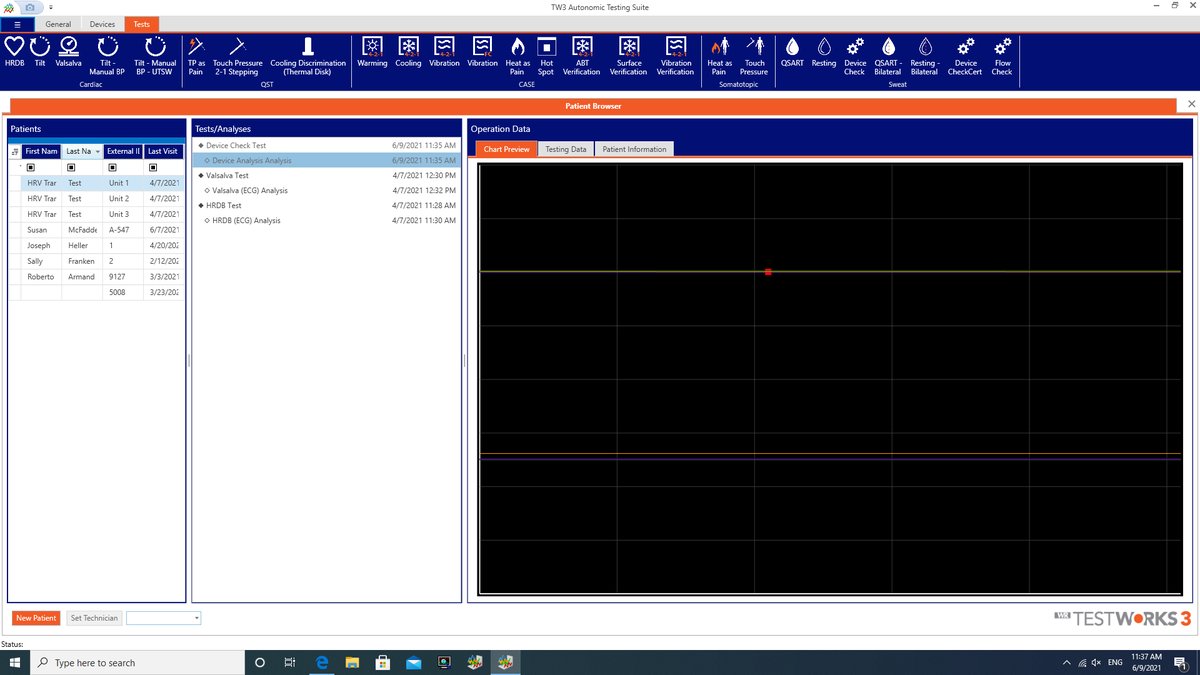Screen dimensions: 1200x675
Task: Click the New Patient button
Action: coord(36,618)
